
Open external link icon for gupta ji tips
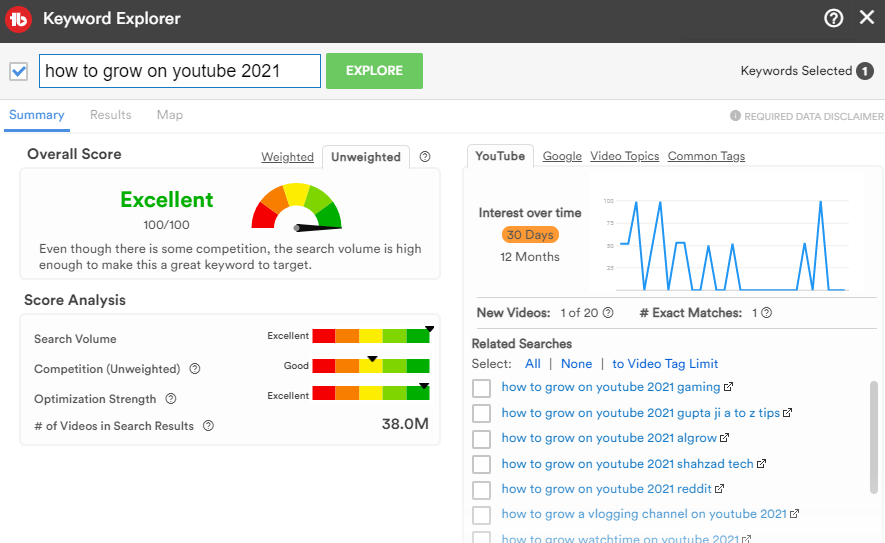click(787, 413)
